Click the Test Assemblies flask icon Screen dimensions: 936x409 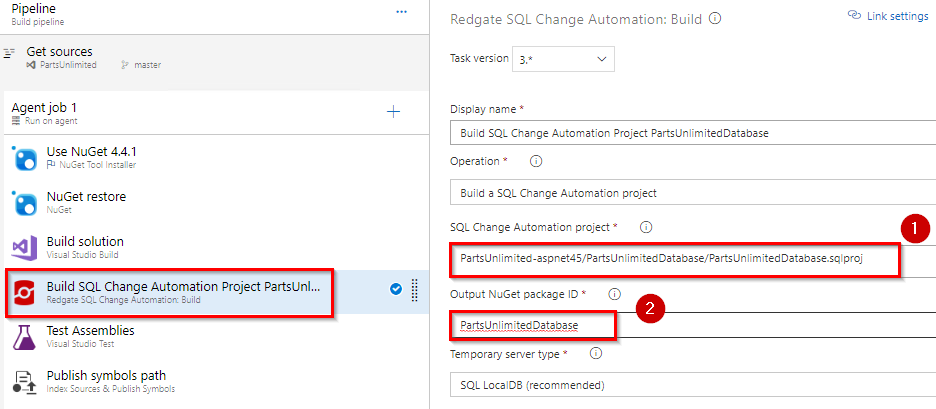tap(24, 337)
